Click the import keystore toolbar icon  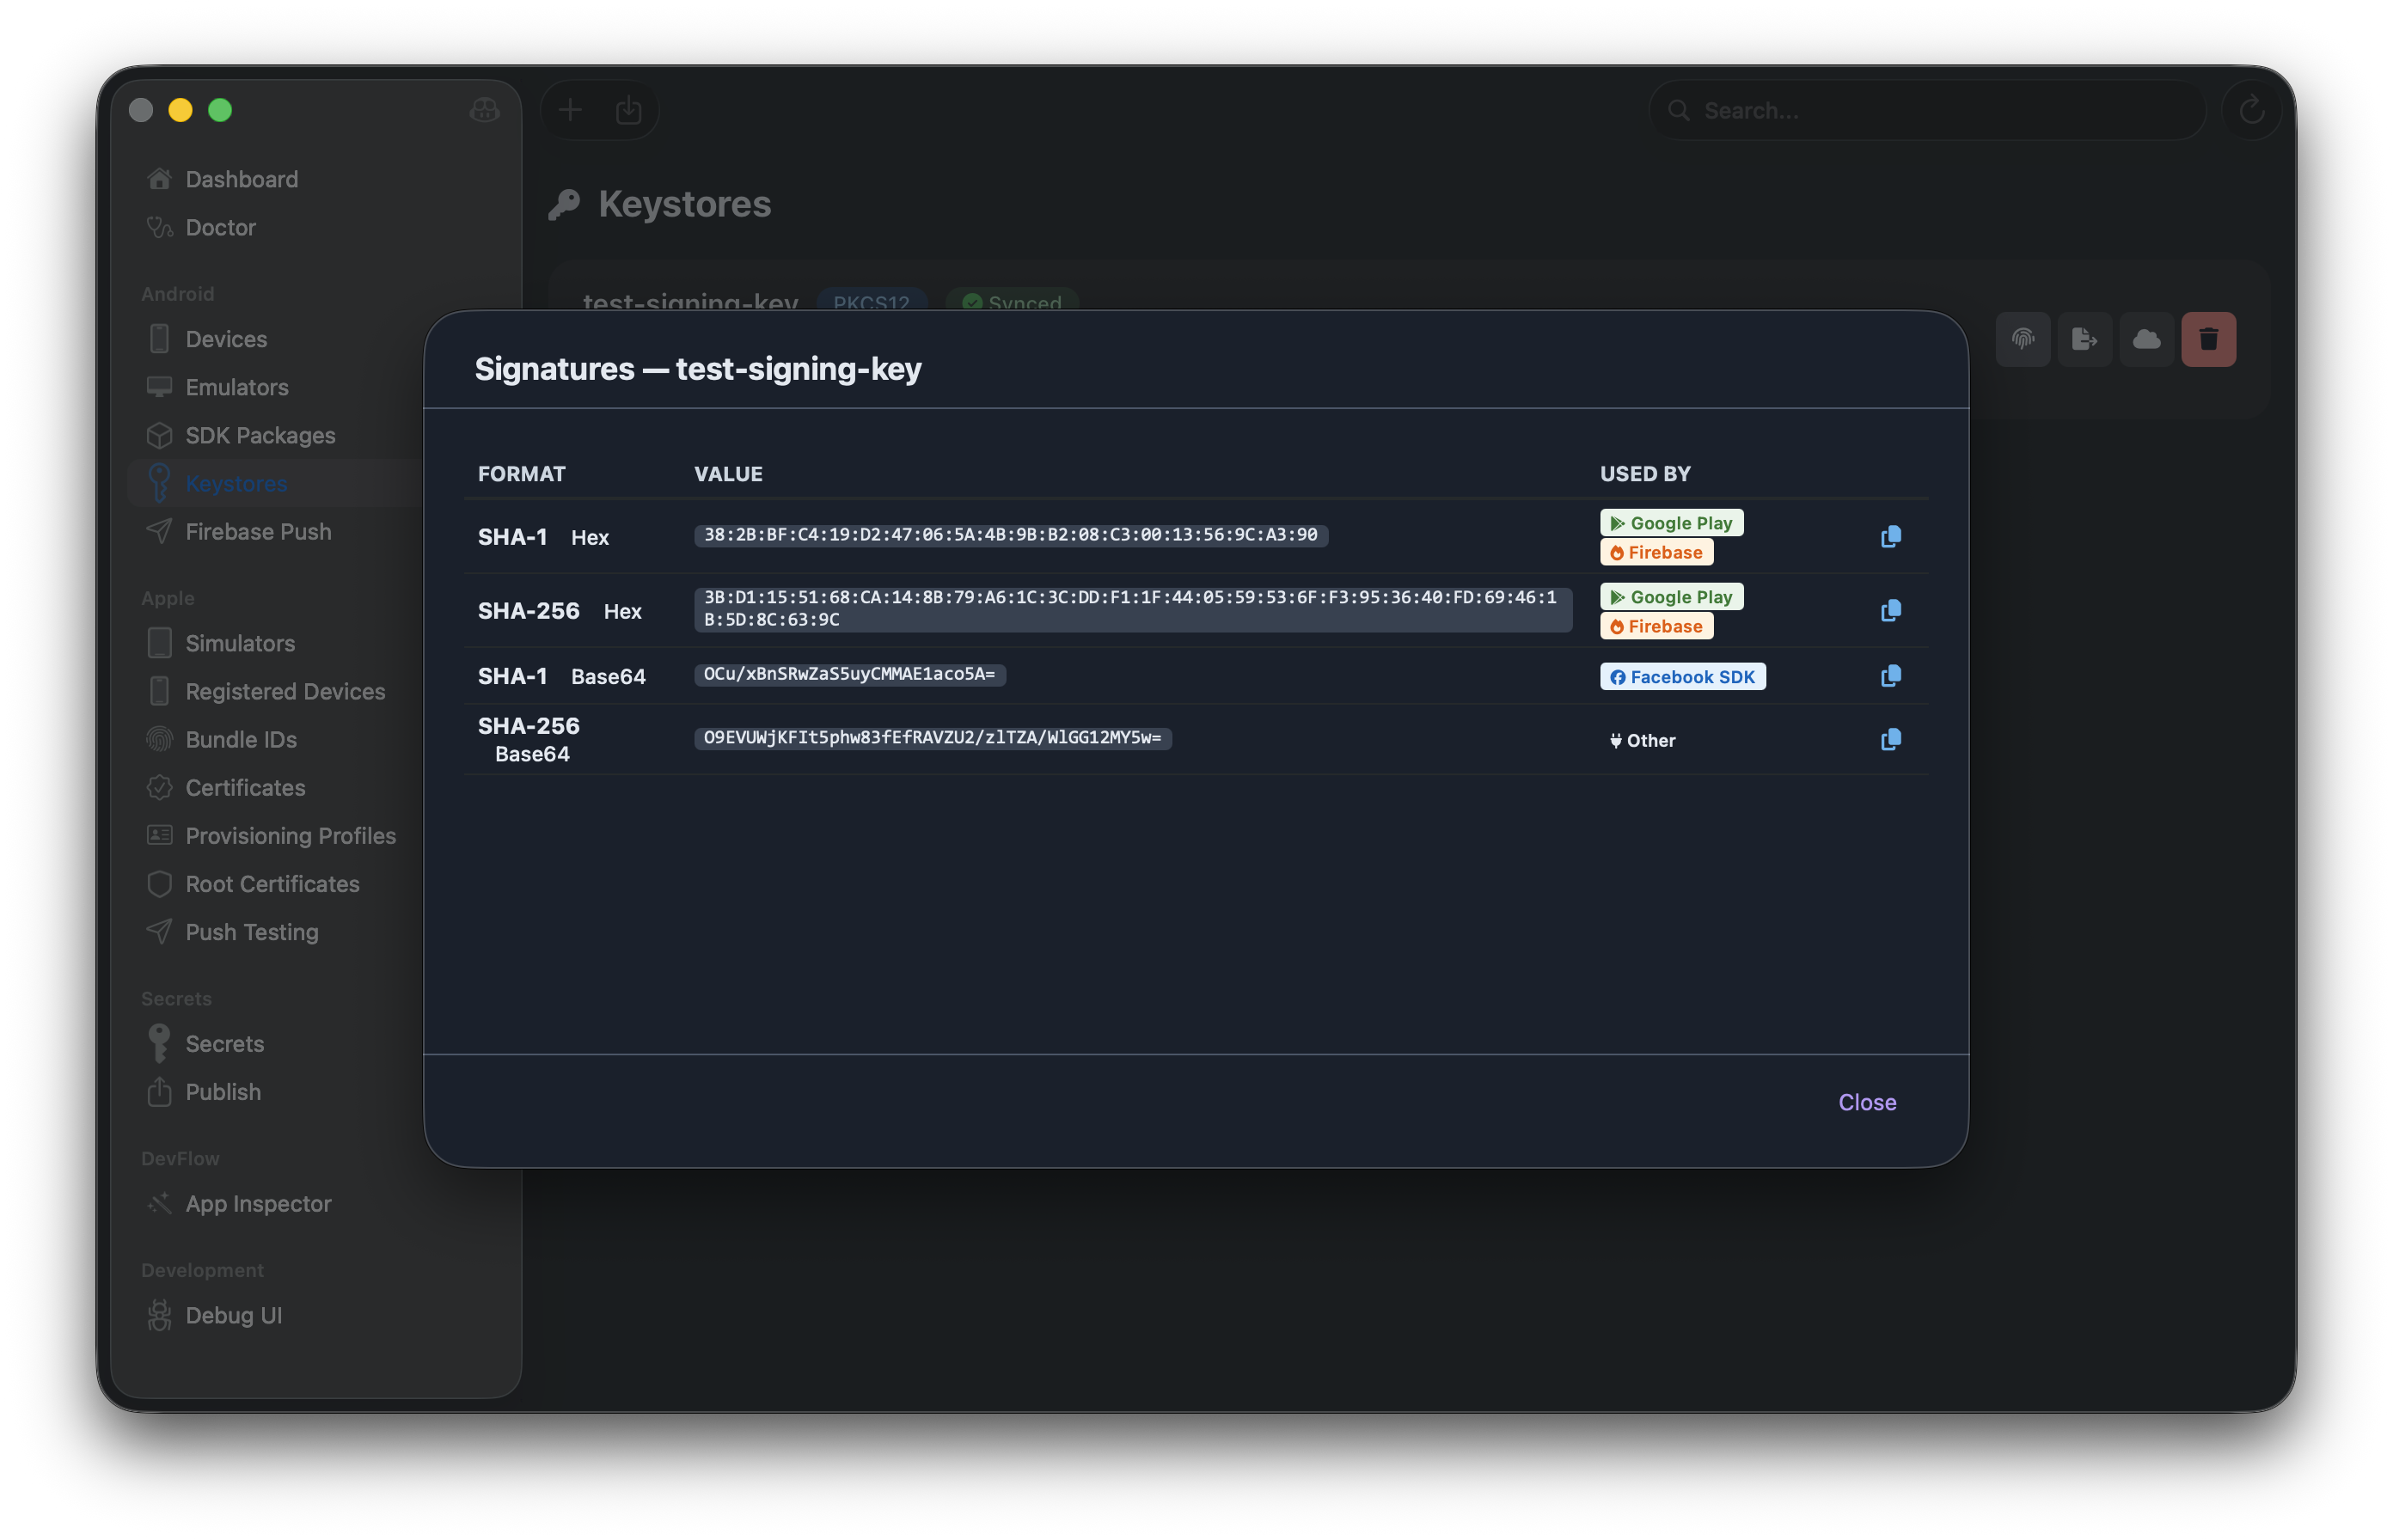[628, 110]
